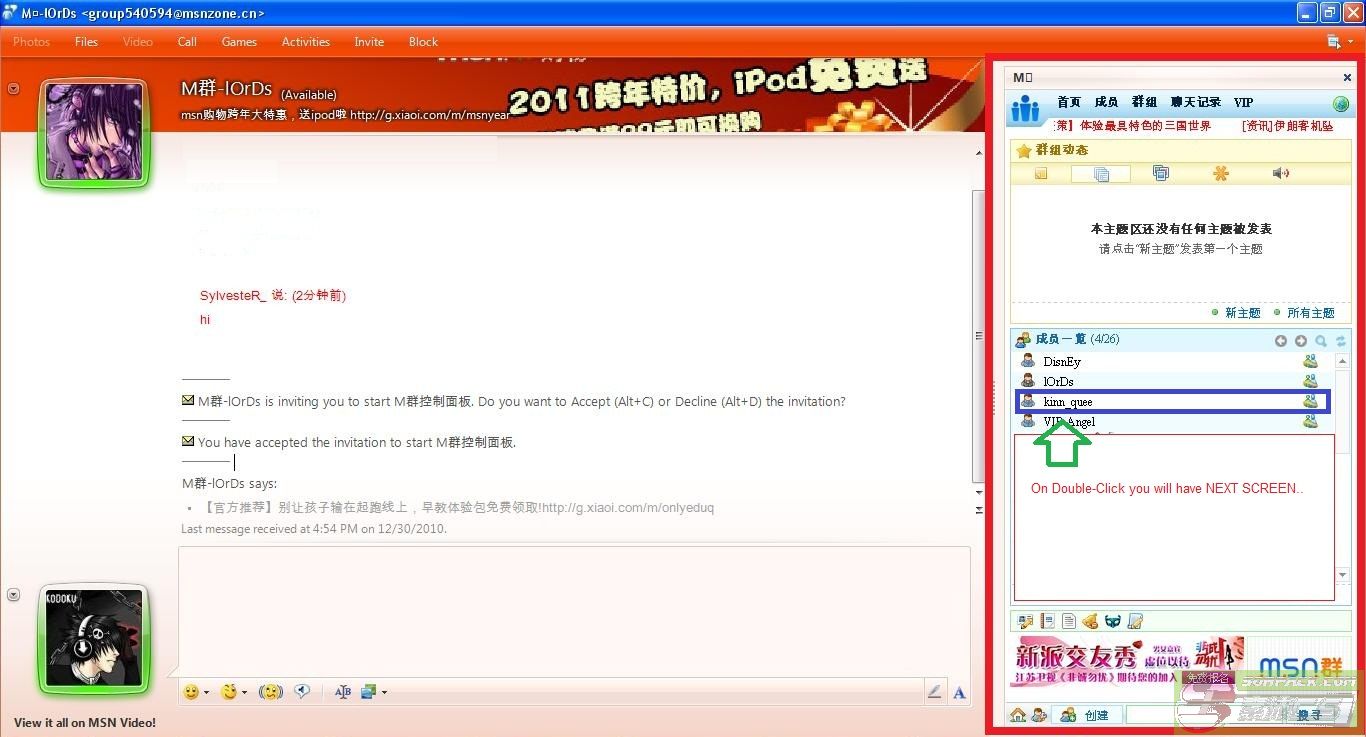Image resolution: width=1366 pixels, height=737 pixels.
Task: Open the 聊天记录 tab in group panel
Action: pyautogui.click(x=1195, y=102)
